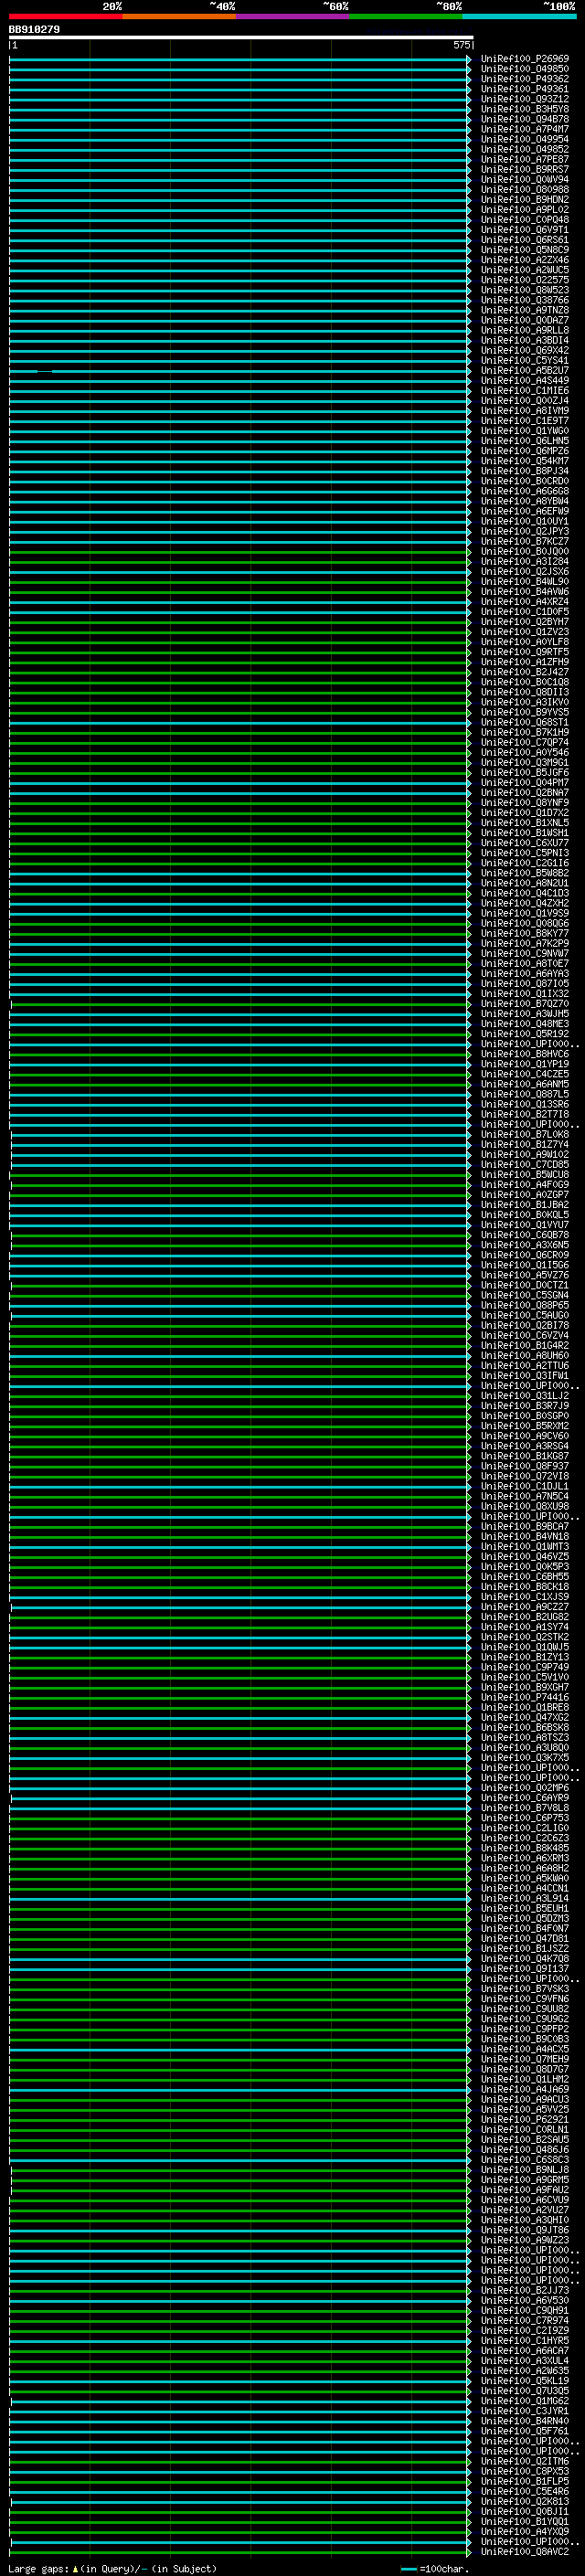
Task: Open the UniRef100_P74416 entry
Action: (x=524, y=1697)
